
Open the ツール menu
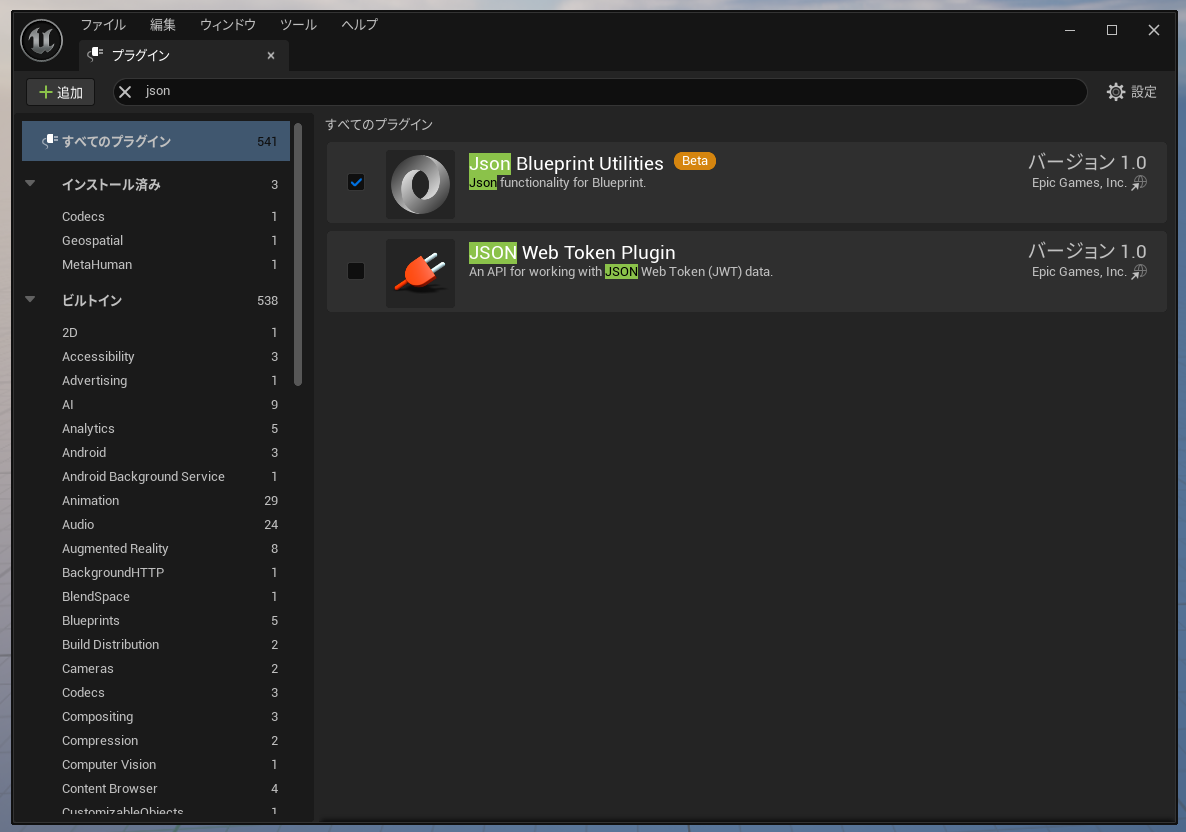pos(298,25)
